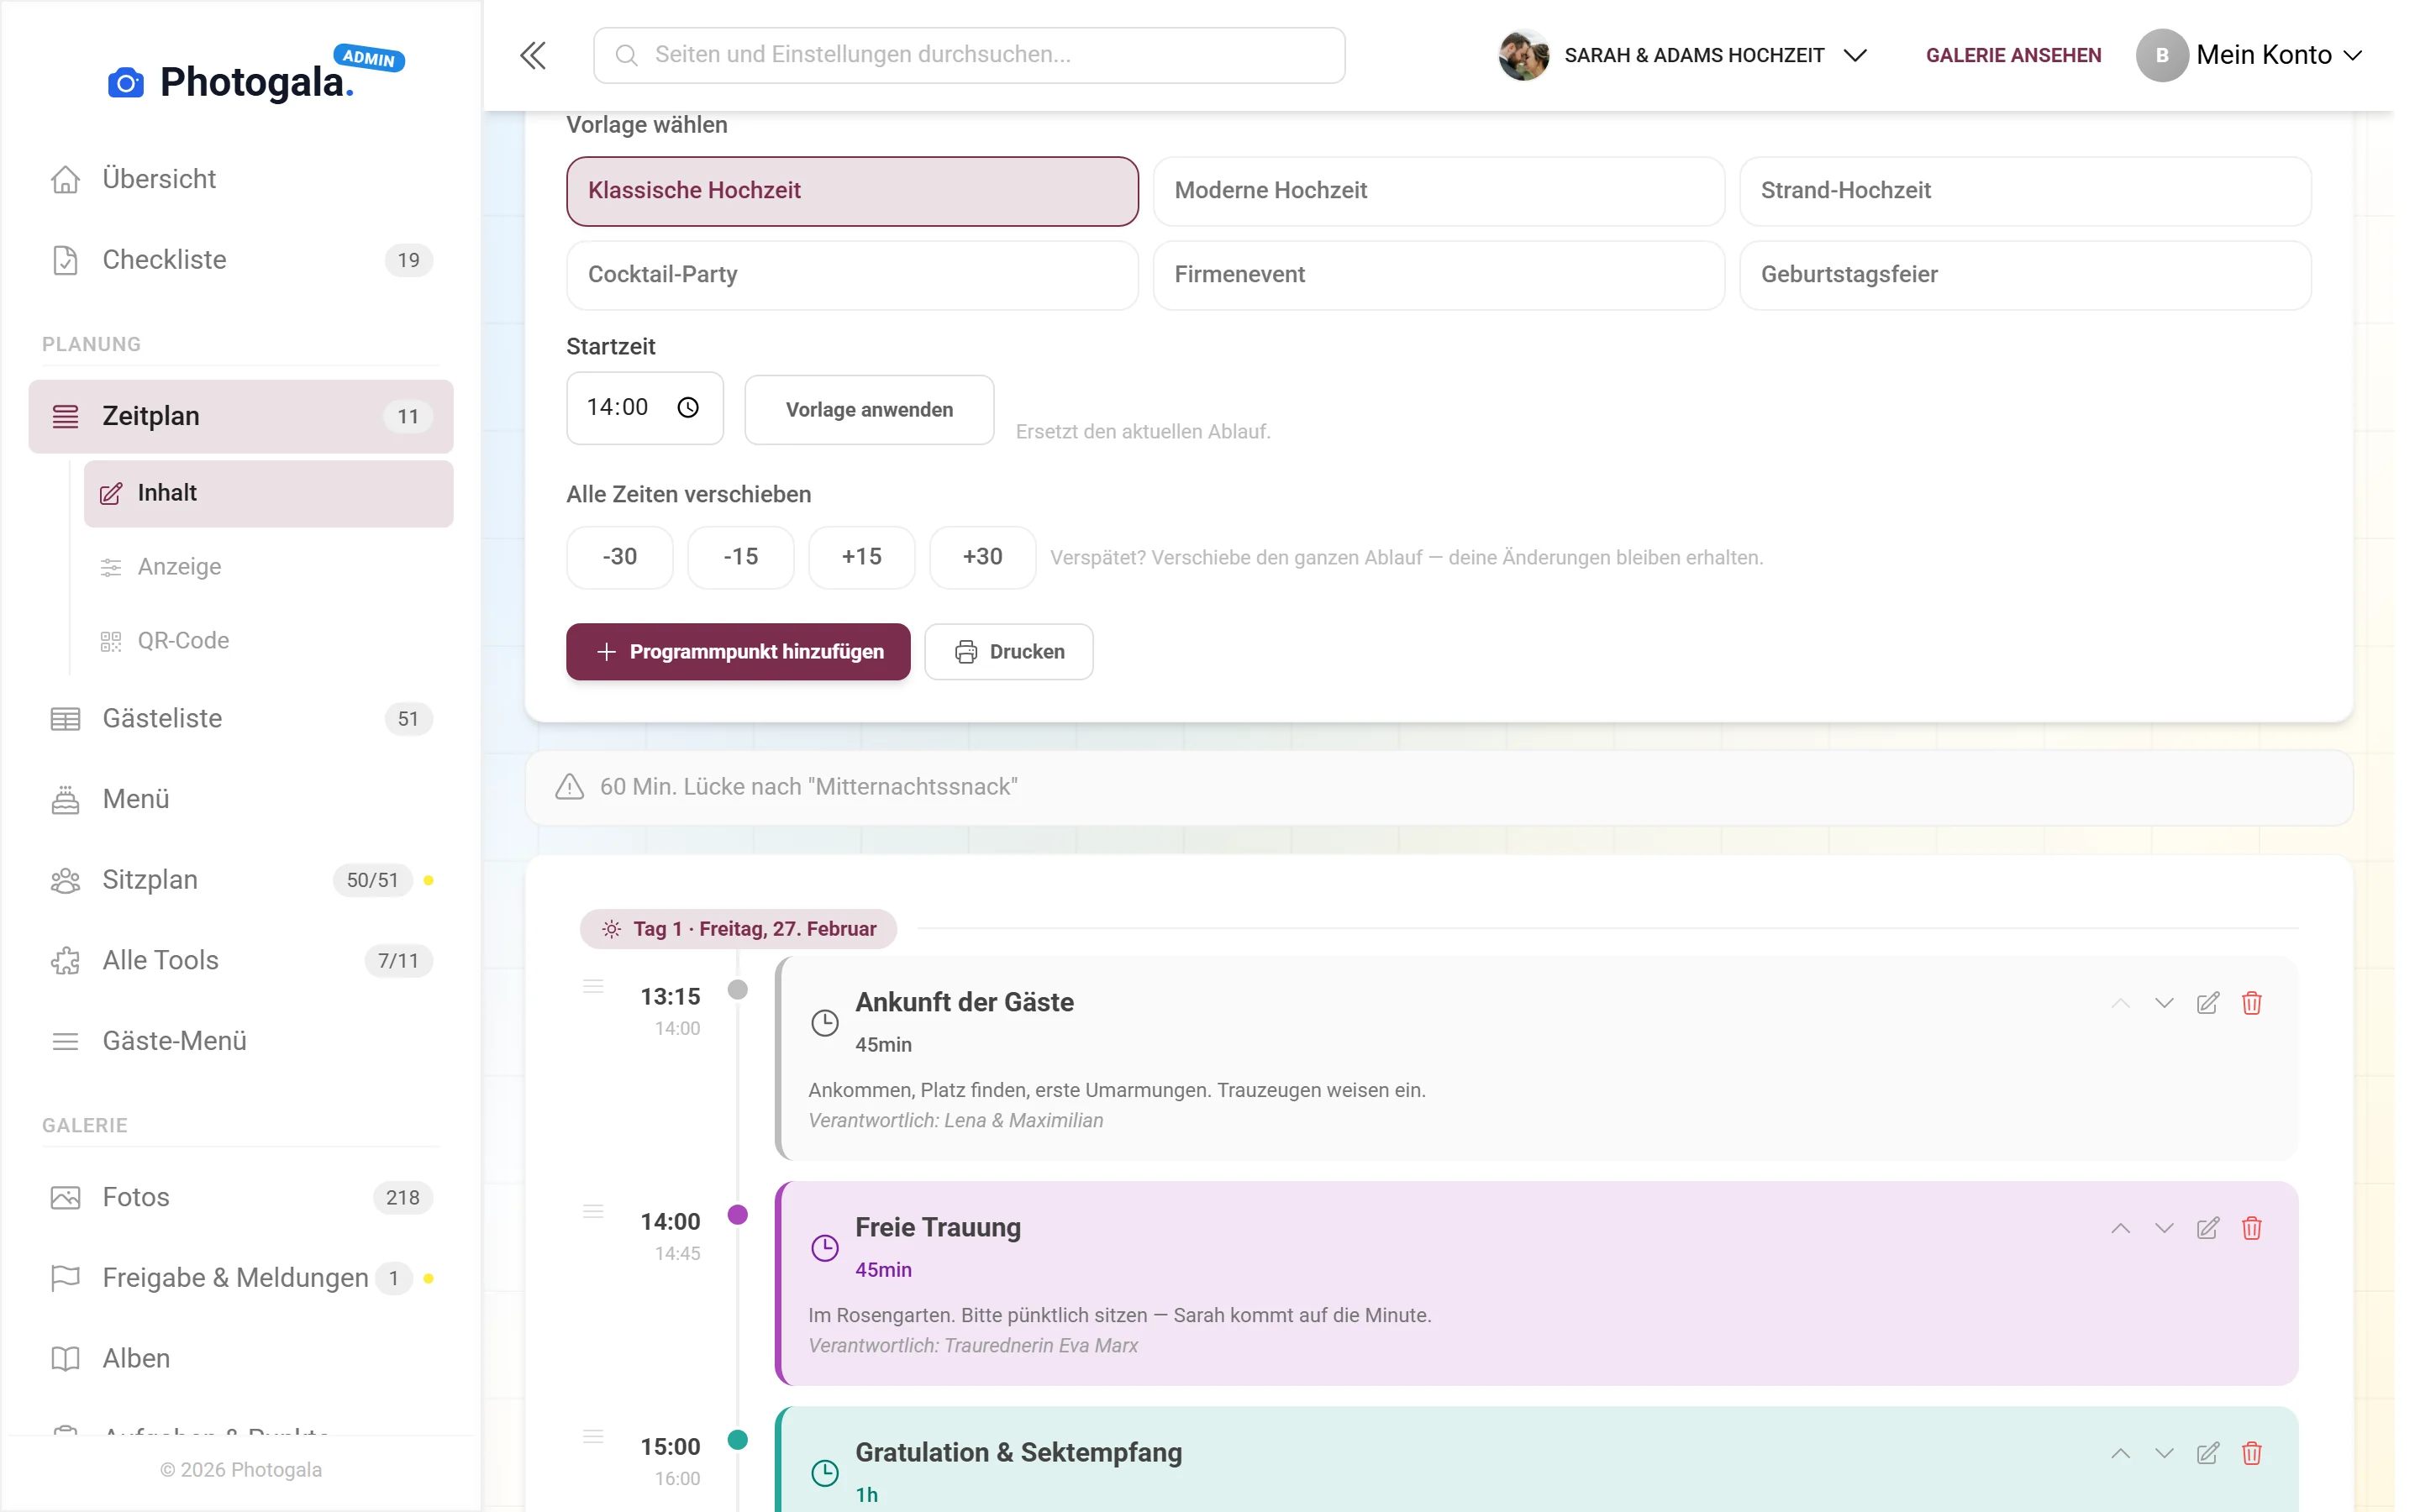
Task: Delete the Ankunft der Gäste entry
Action: click(x=2252, y=1003)
